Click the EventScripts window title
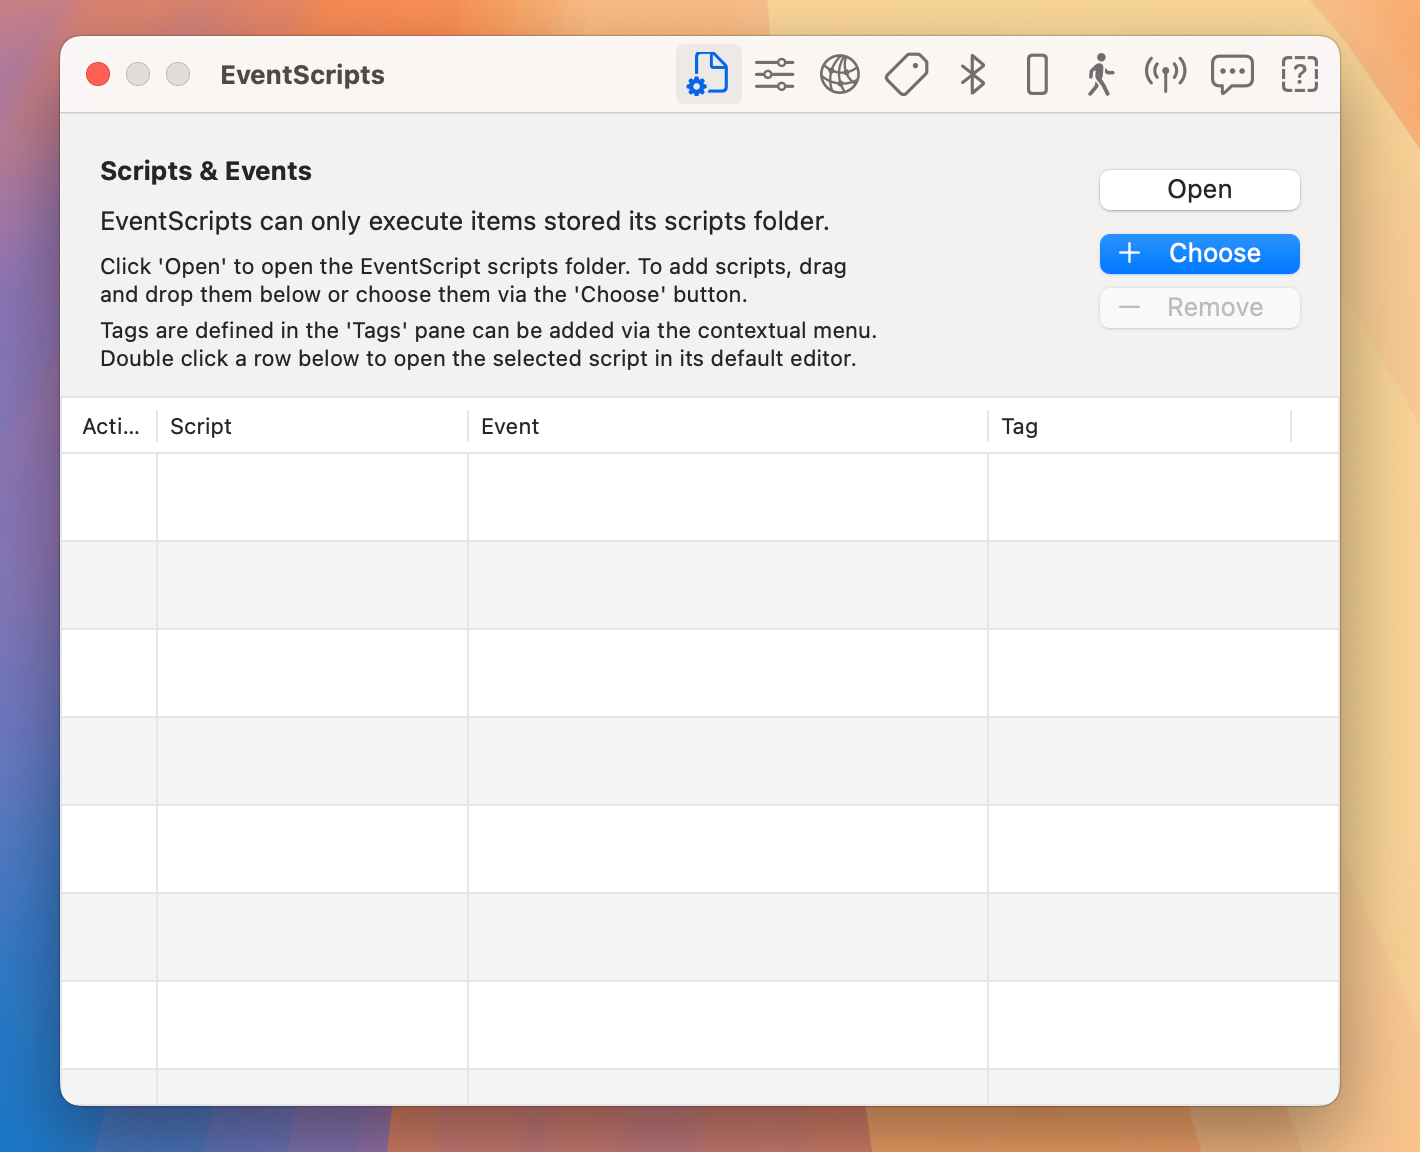This screenshot has height=1152, width=1420. click(x=302, y=75)
